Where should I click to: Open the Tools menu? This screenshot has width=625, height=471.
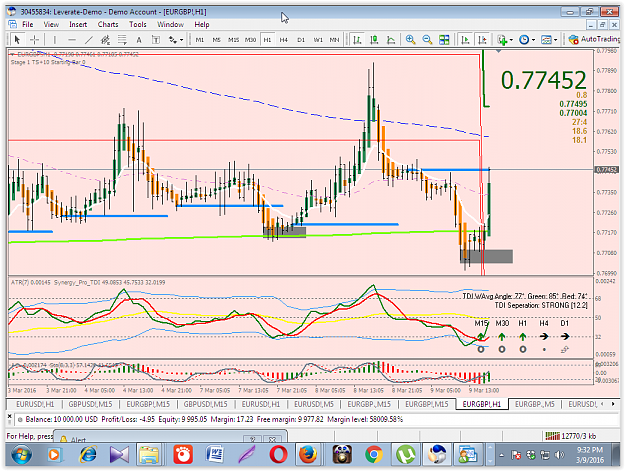[x=138, y=24]
